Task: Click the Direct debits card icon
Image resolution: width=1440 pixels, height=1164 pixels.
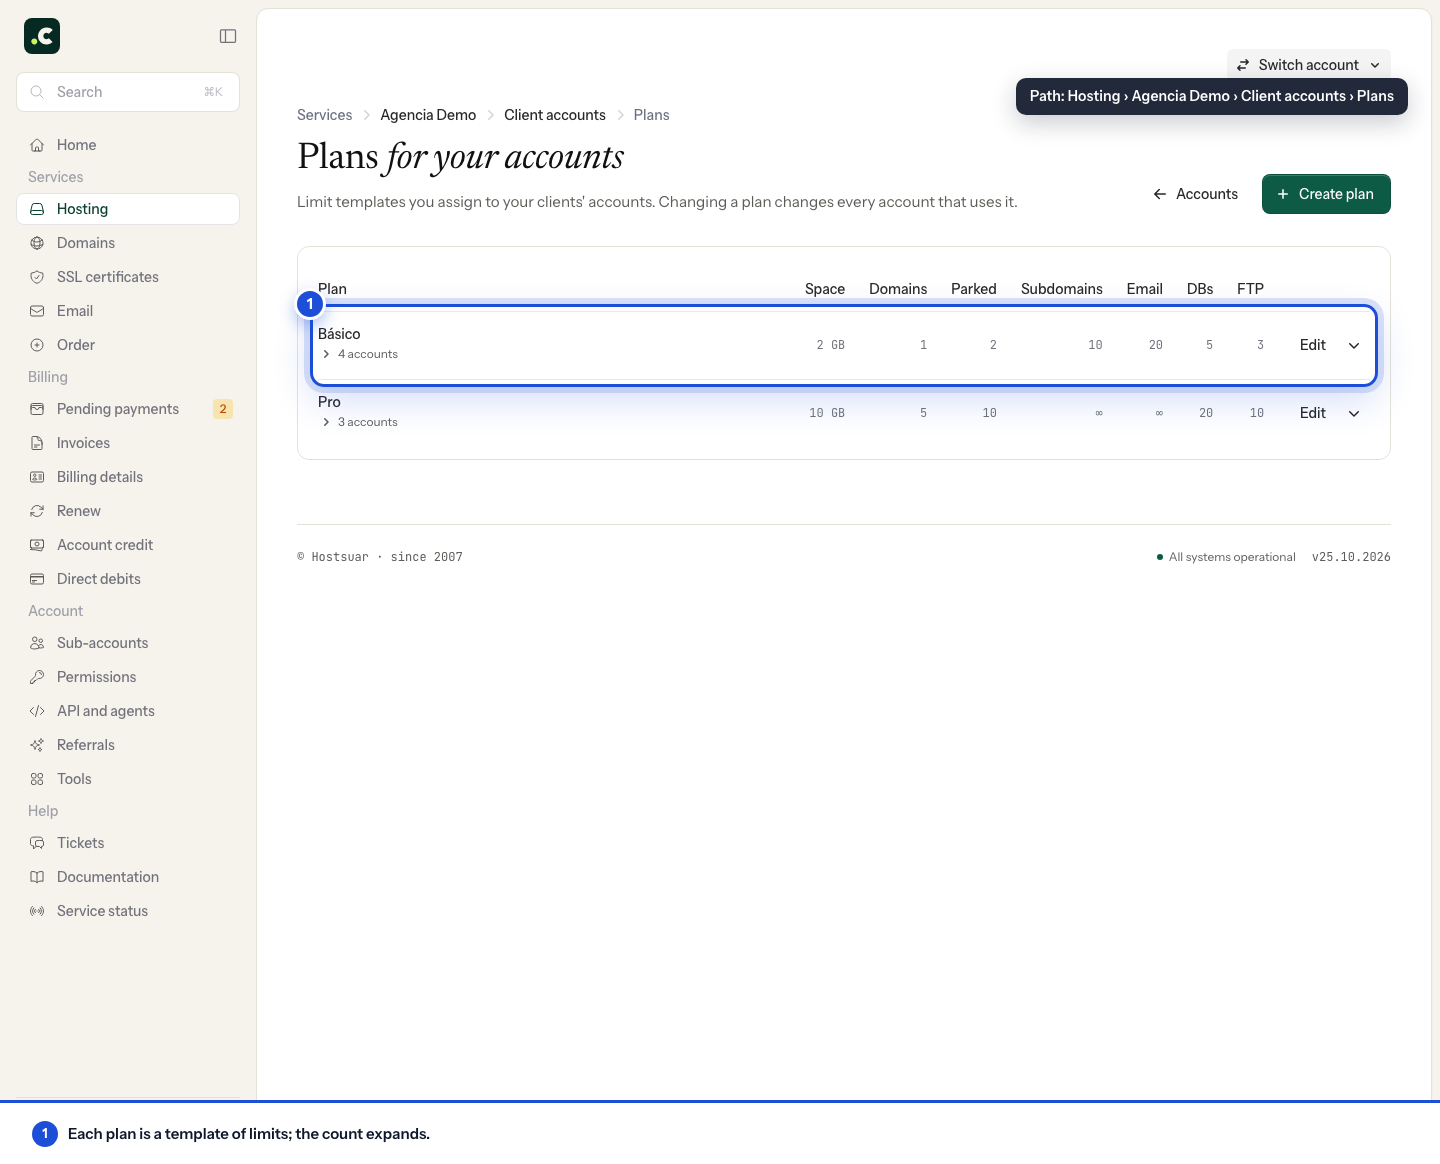Action: pyautogui.click(x=37, y=579)
